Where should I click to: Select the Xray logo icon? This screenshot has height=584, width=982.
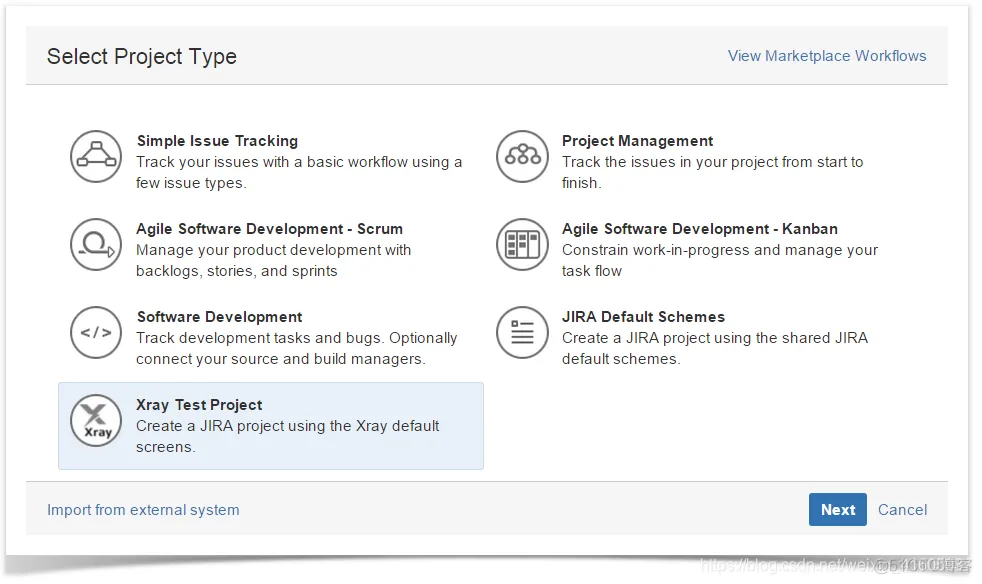(x=96, y=420)
